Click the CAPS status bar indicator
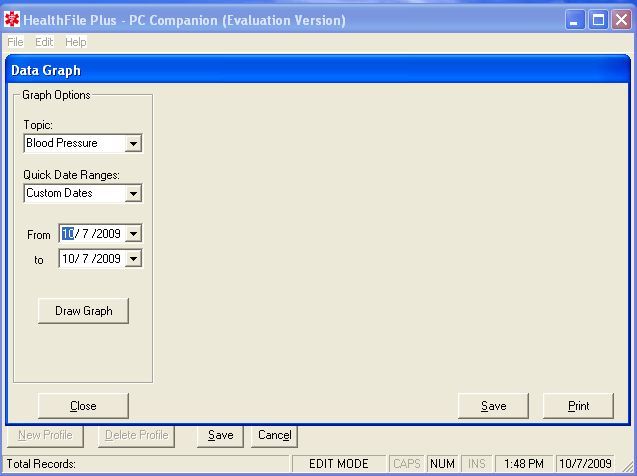The image size is (637, 476). pos(407,464)
